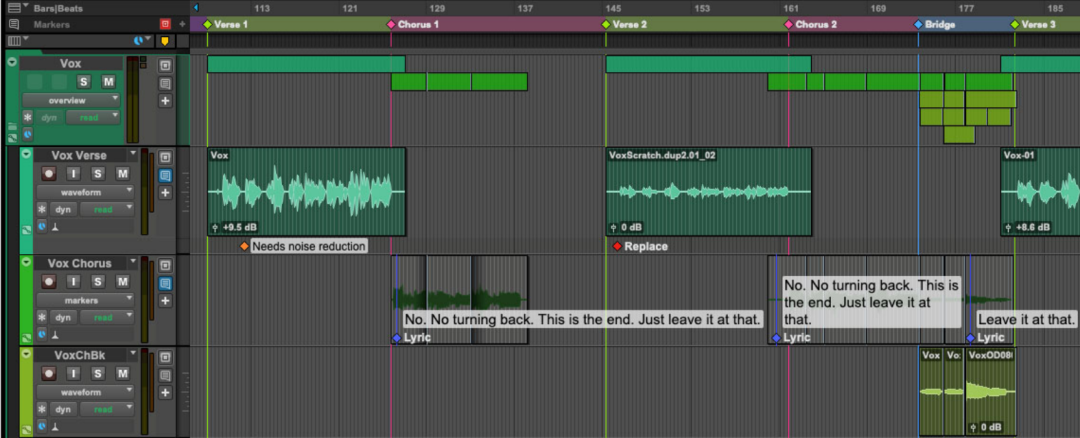The width and height of the screenshot is (1080, 438).
Task: Collapse the Vox folder track
Action: pyautogui.click(x=12, y=62)
